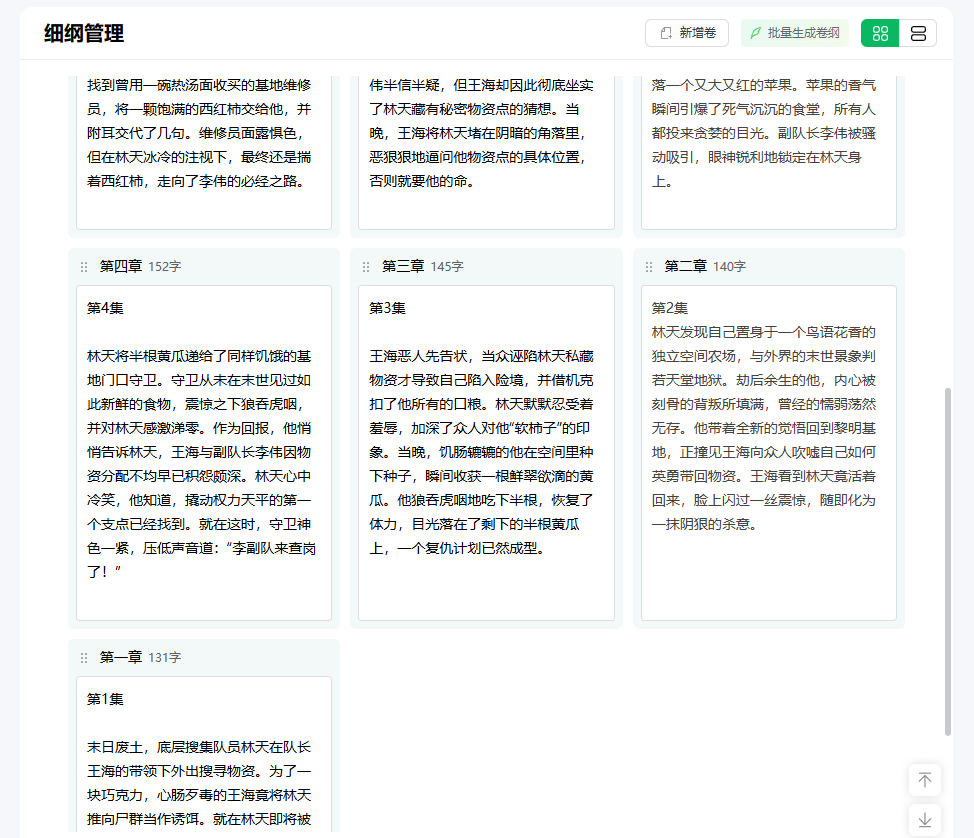Select the 第四章 chapter title

[121, 266]
